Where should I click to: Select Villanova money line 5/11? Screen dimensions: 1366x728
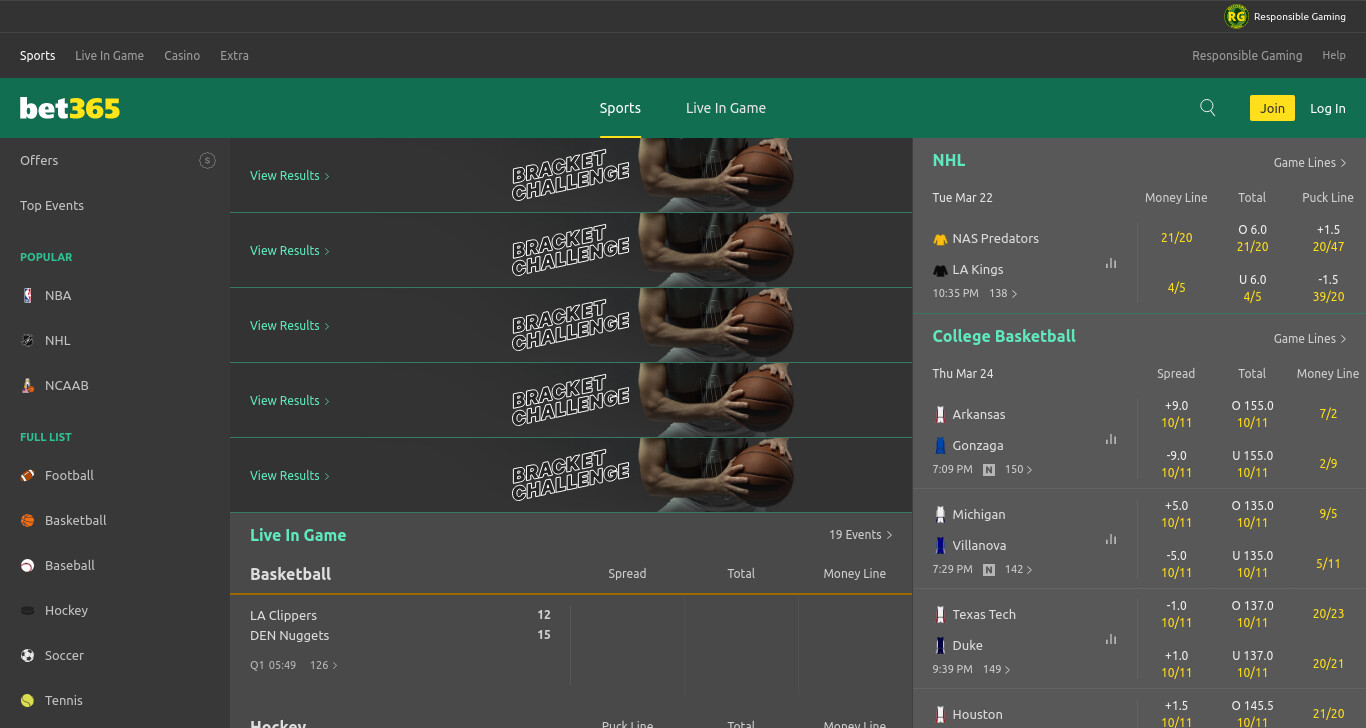[1328, 564]
